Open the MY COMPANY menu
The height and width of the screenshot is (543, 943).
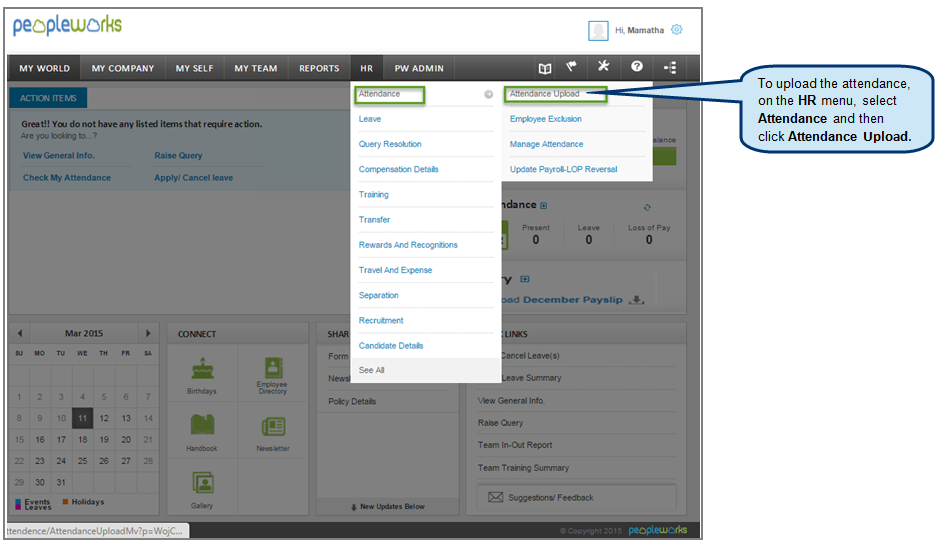coord(123,69)
